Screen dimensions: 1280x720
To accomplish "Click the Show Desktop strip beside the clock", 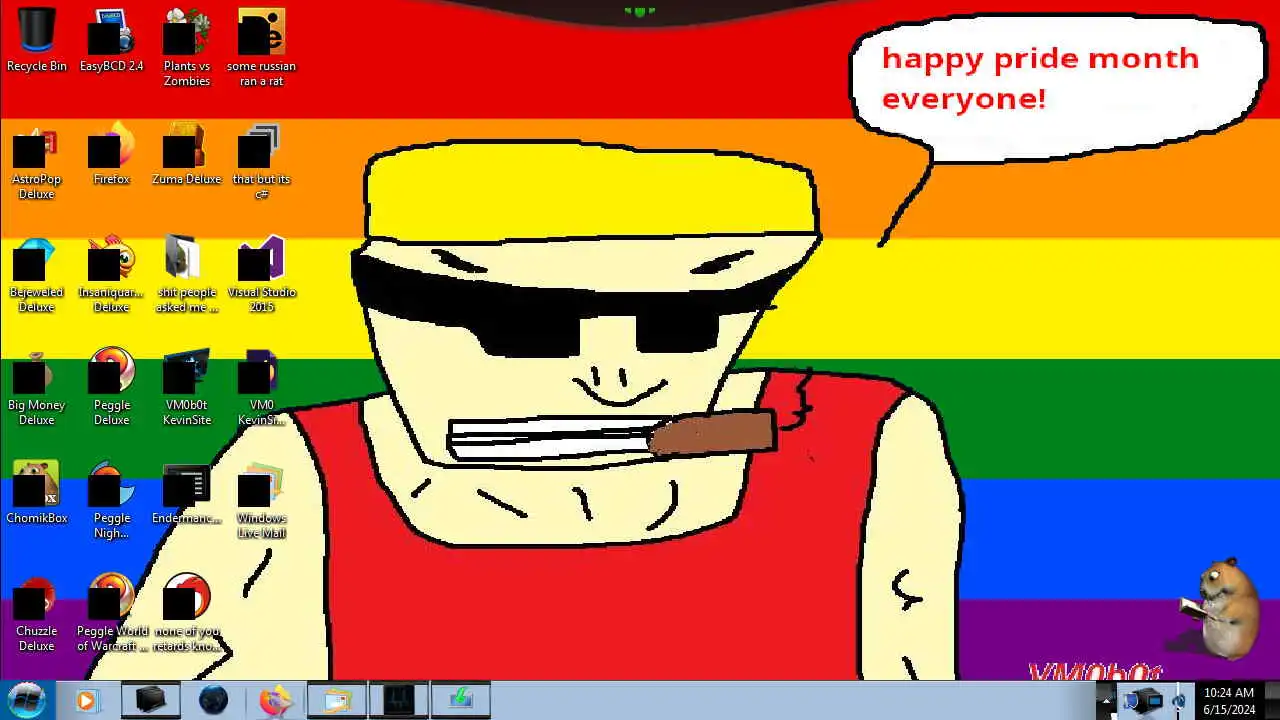I will (x=1272, y=700).
